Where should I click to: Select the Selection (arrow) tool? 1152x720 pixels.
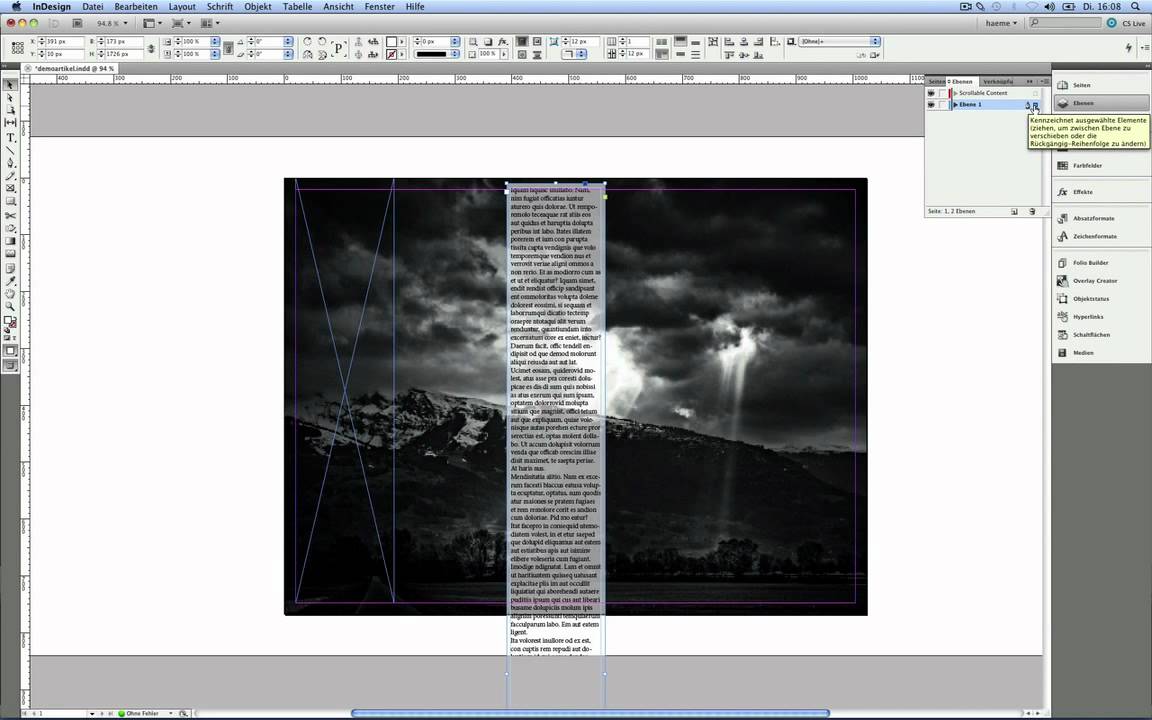click(x=10, y=85)
